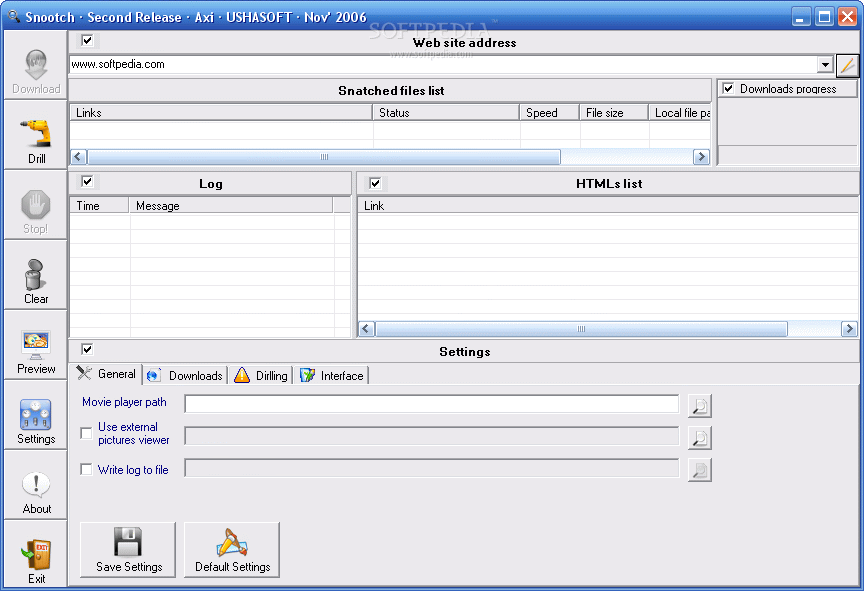Browse for log file location
The image size is (864, 591).
(x=700, y=470)
